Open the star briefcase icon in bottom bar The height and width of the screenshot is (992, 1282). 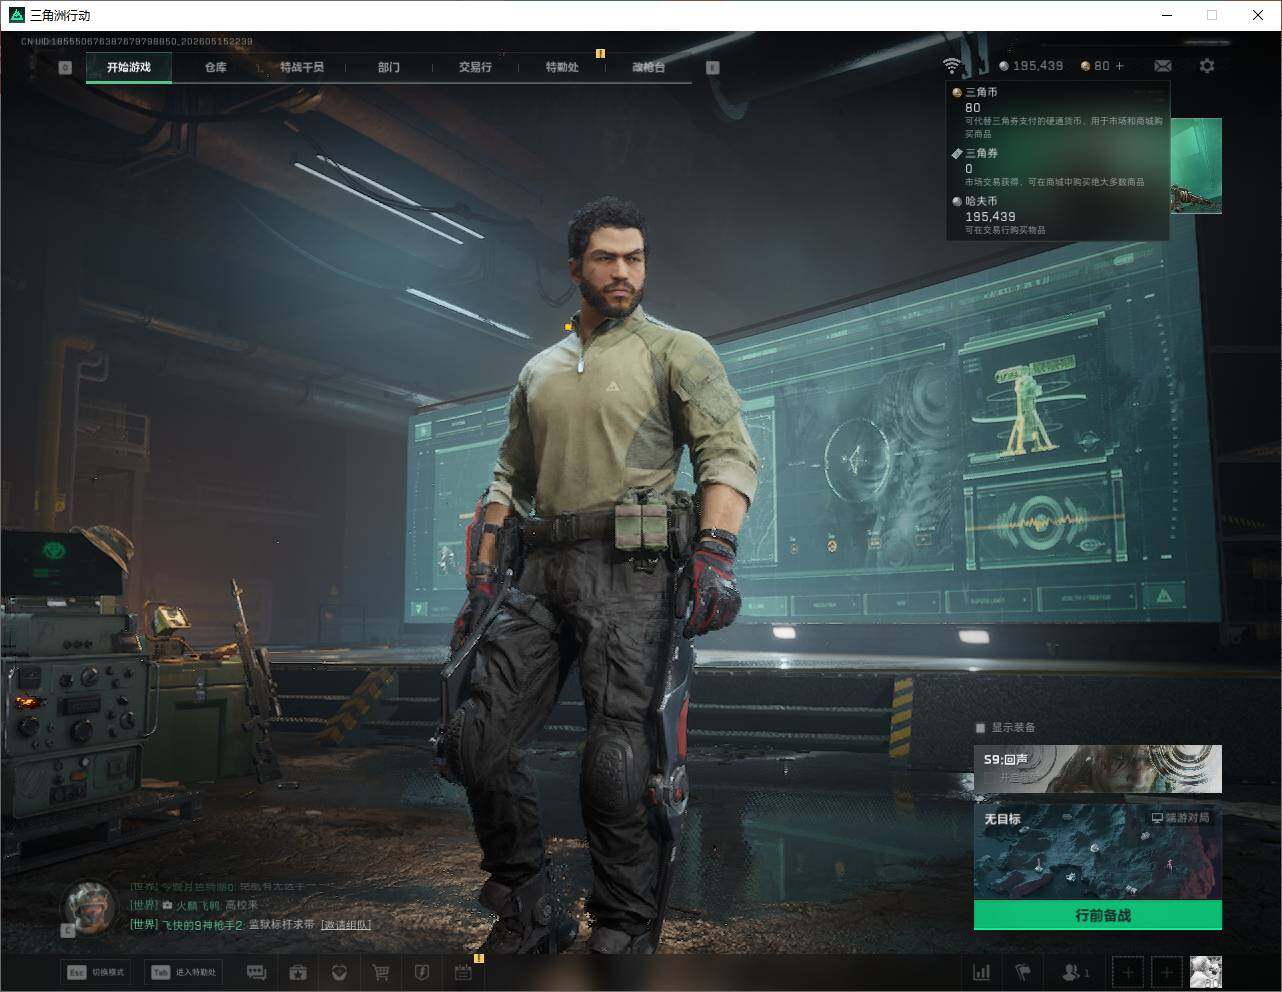(298, 972)
